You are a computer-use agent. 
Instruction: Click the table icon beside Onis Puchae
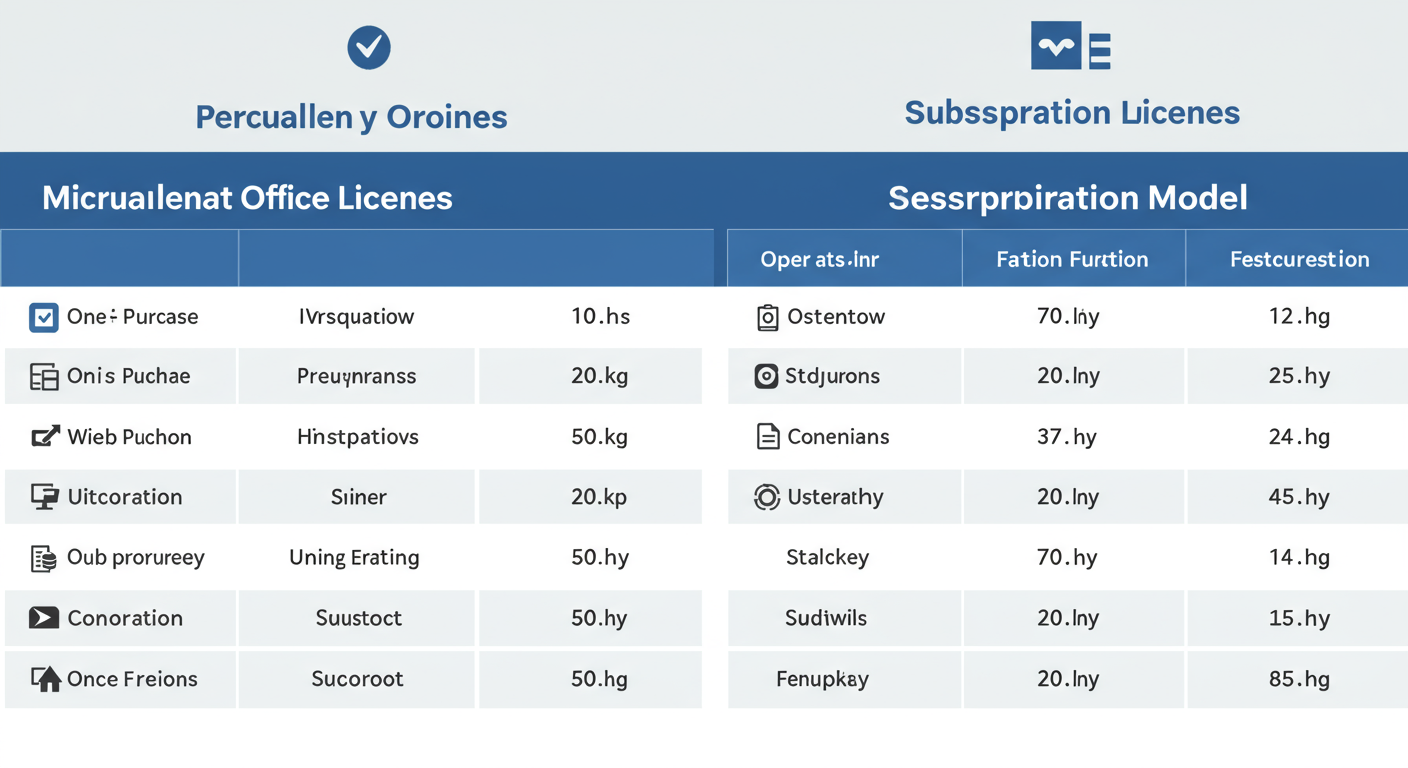[44, 377]
